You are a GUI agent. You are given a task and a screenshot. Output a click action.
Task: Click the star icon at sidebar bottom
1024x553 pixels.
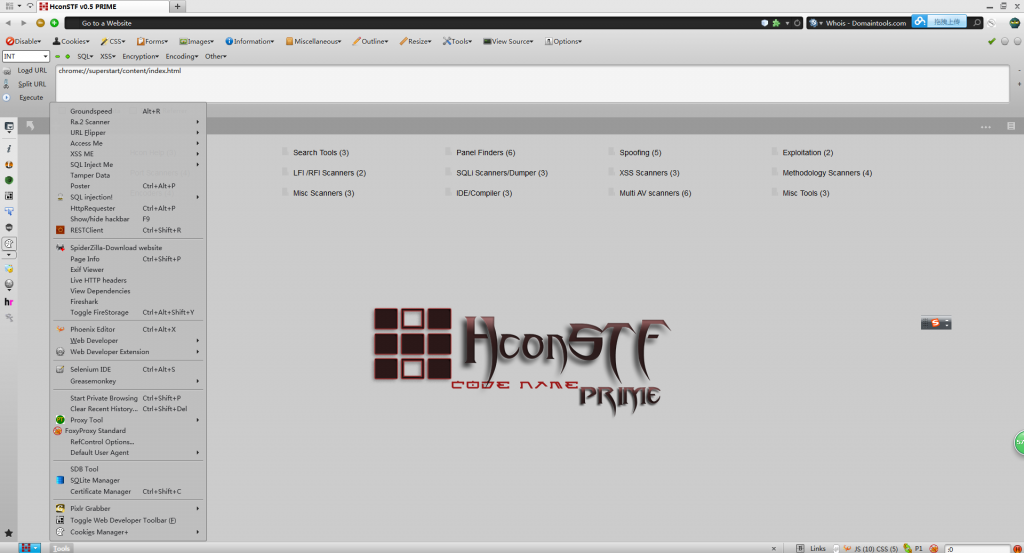(x=8, y=533)
